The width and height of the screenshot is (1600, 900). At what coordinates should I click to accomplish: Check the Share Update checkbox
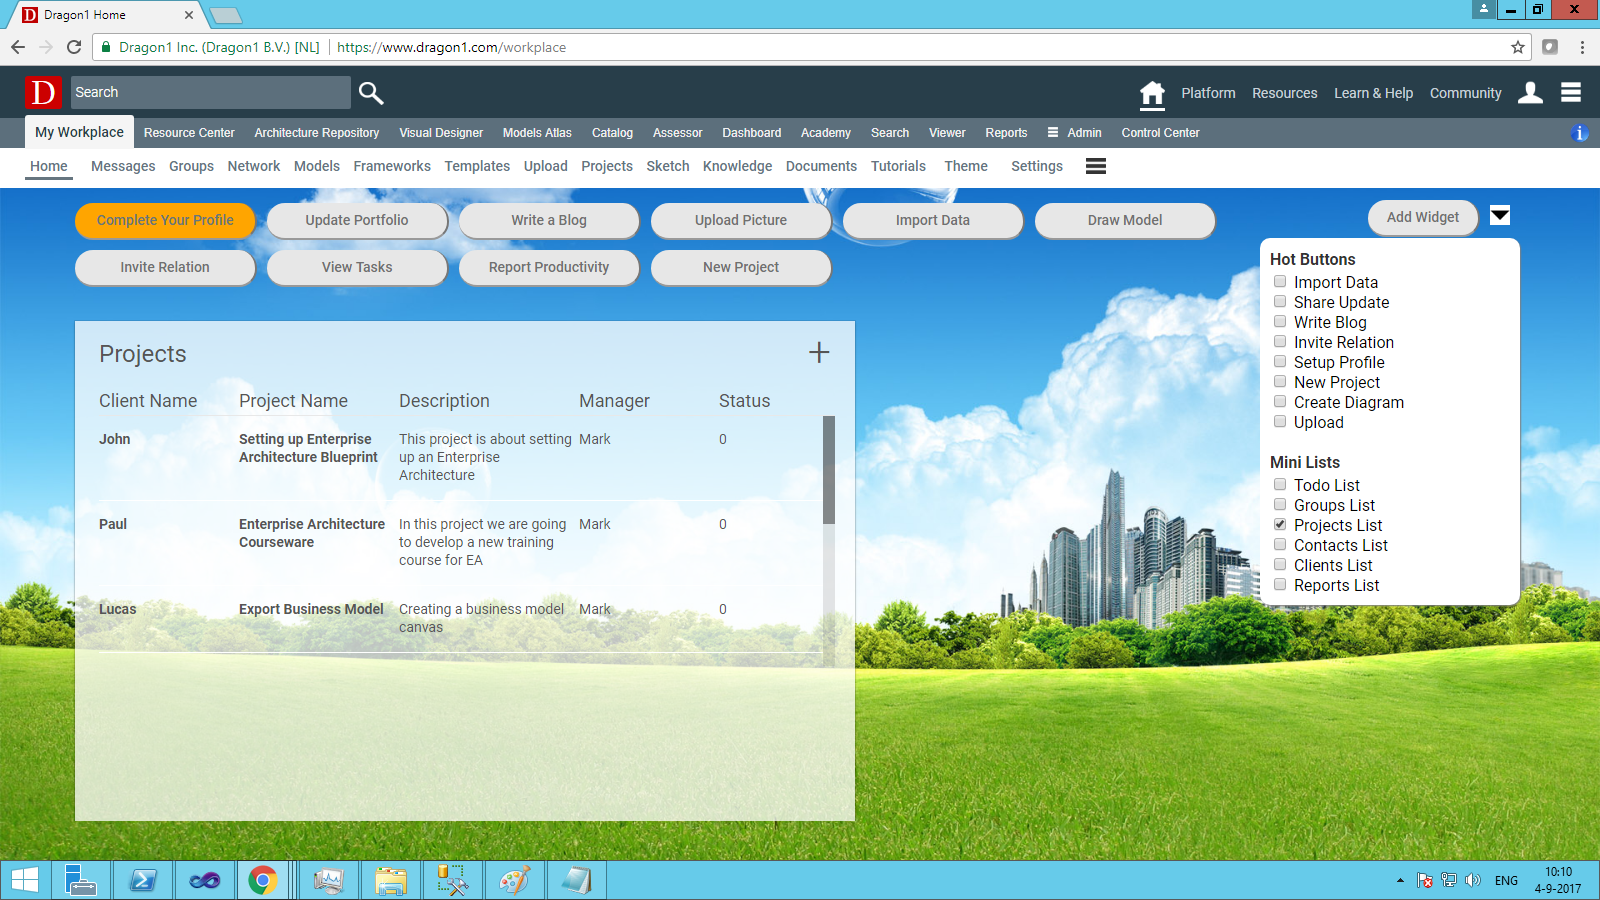[1280, 302]
